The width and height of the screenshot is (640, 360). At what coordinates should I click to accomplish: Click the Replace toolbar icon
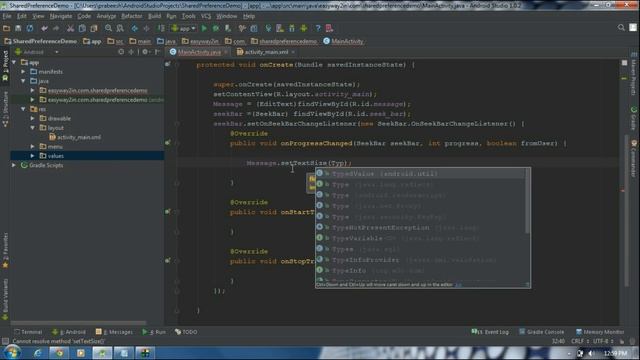[x=120, y=28]
